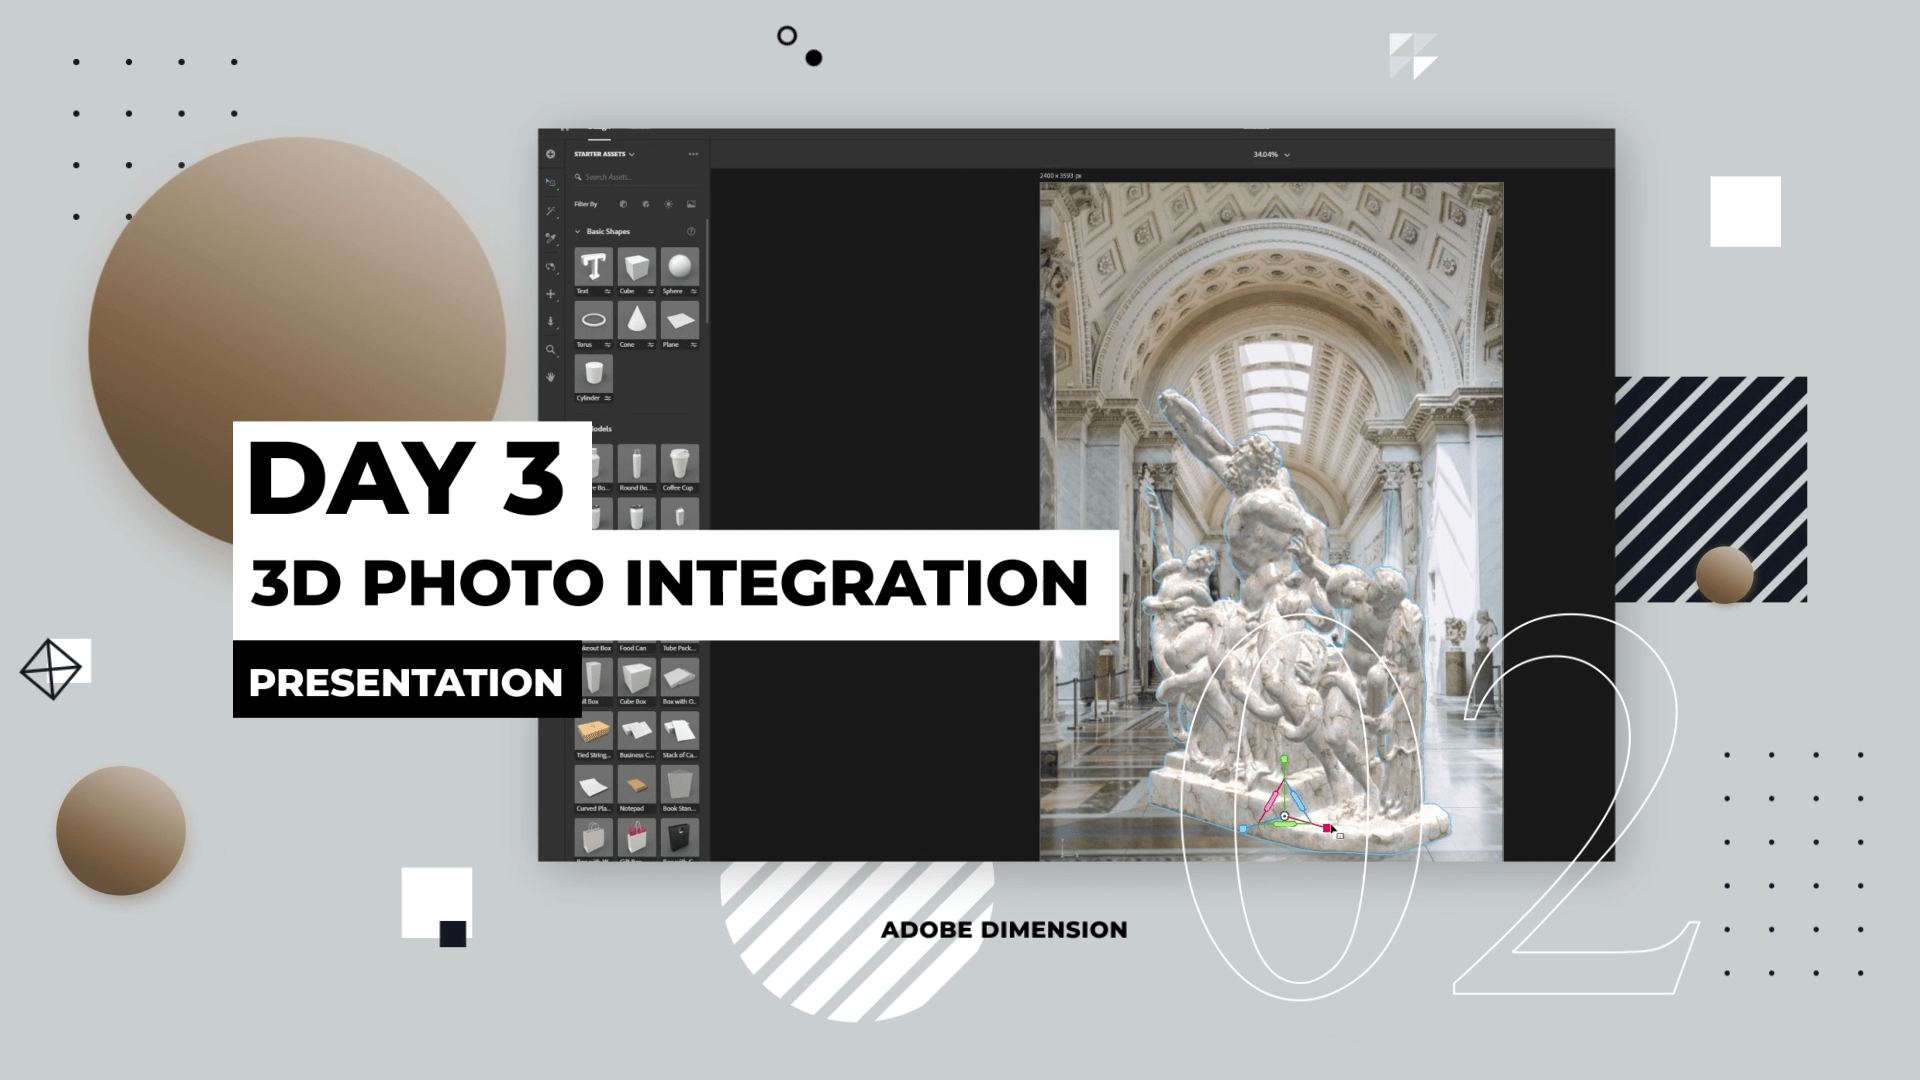Select the Orbit camera tool
Viewport: 1920px width, 1080px height.
(x=551, y=266)
